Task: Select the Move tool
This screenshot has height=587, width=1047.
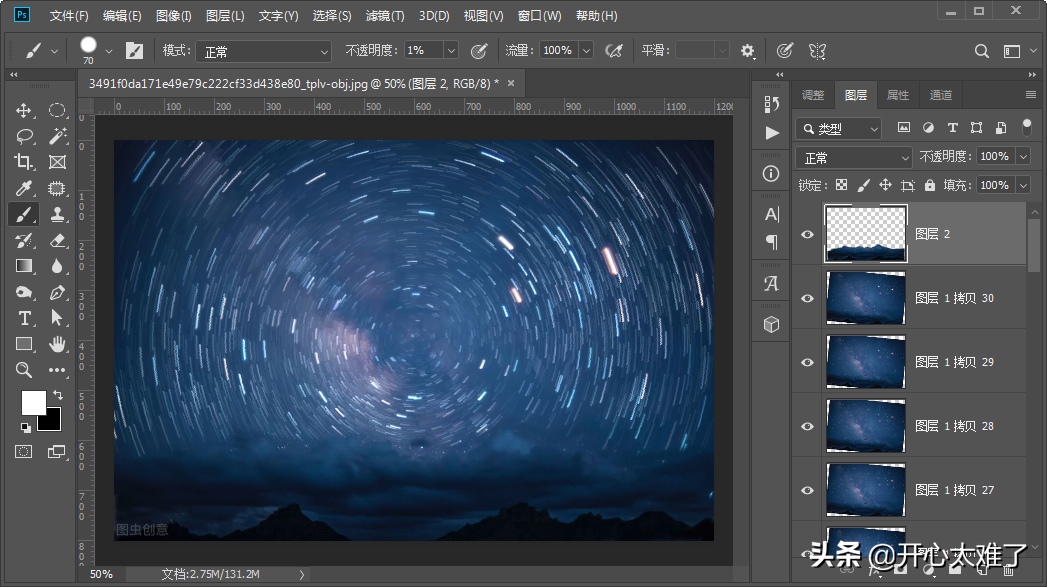Action: pos(24,110)
